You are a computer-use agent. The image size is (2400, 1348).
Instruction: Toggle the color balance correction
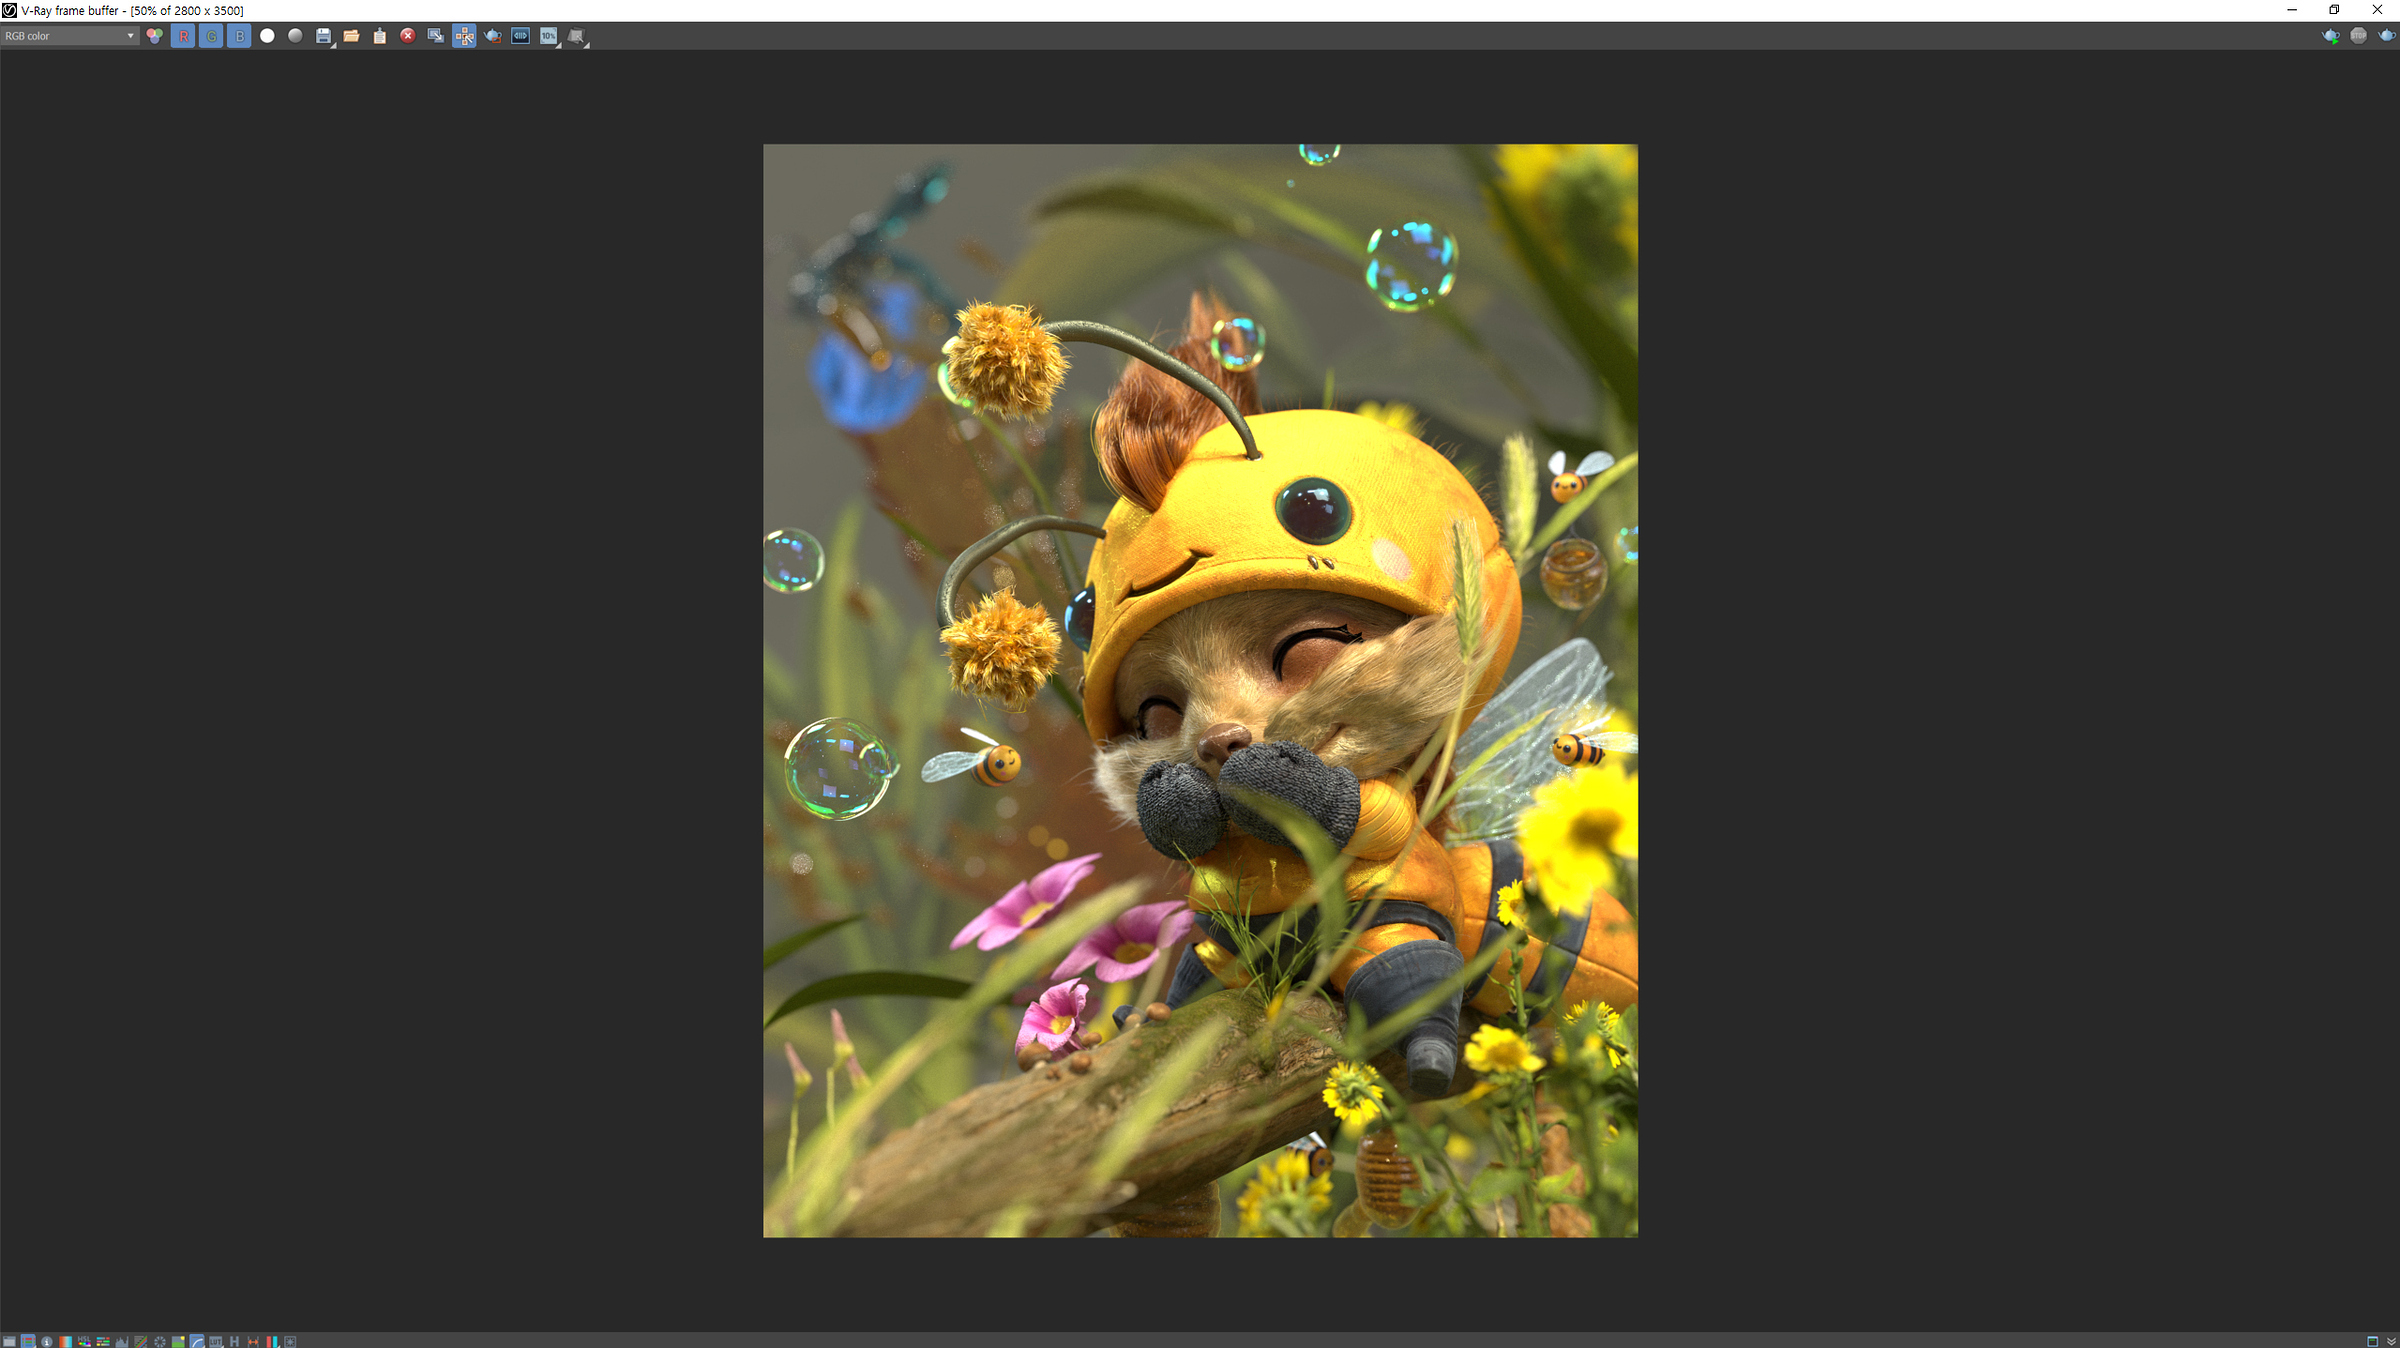pos(103,1341)
